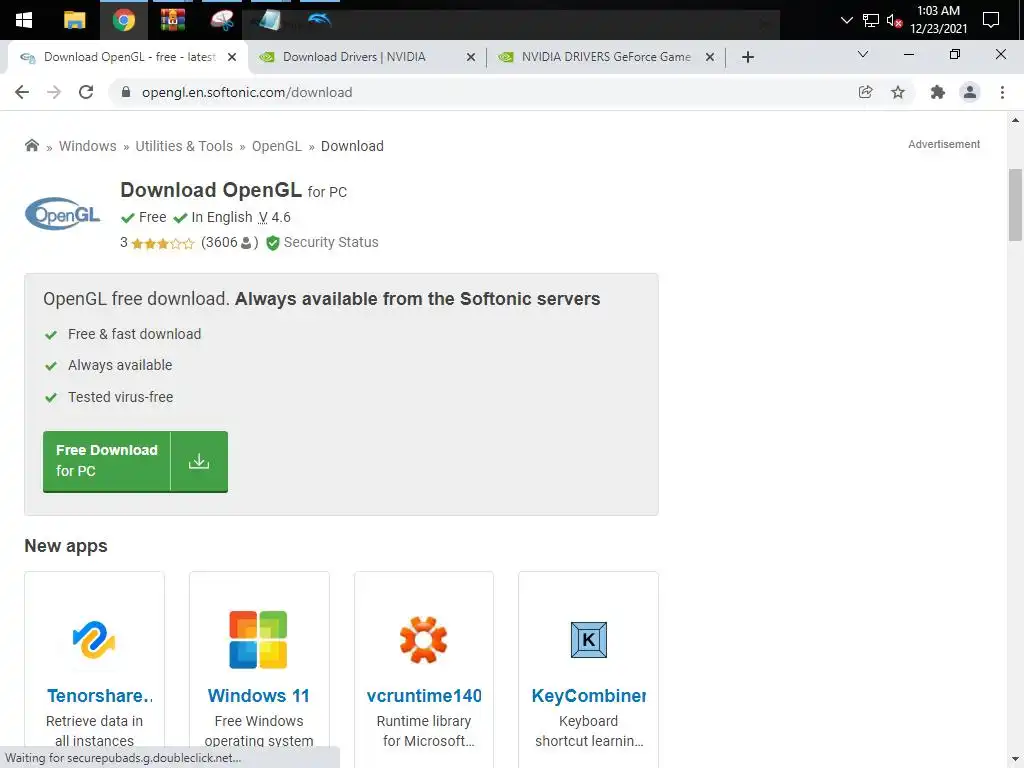Click 'Free & fast download' text
Image resolution: width=1024 pixels, height=768 pixels.
click(x=135, y=334)
